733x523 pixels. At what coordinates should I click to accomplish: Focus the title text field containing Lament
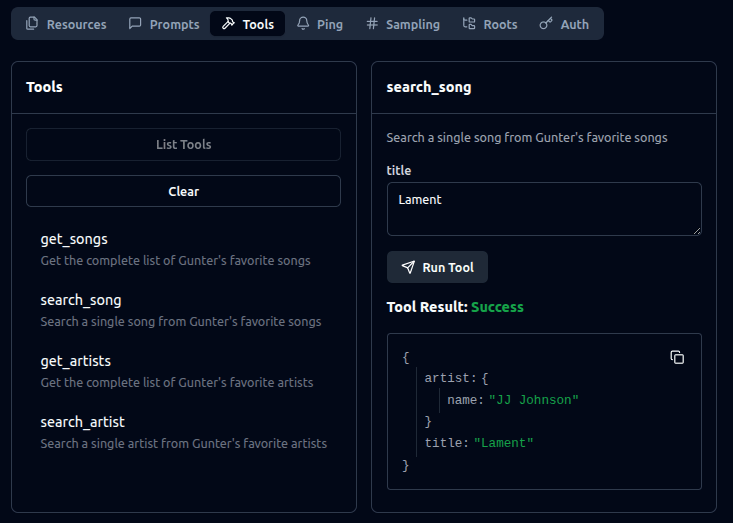coord(543,208)
